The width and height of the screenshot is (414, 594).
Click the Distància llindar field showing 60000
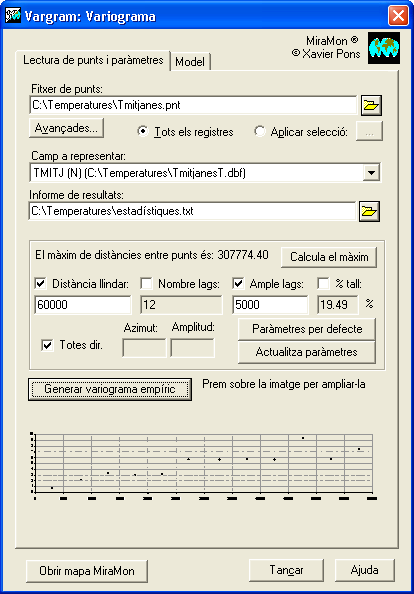coord(83,305)
